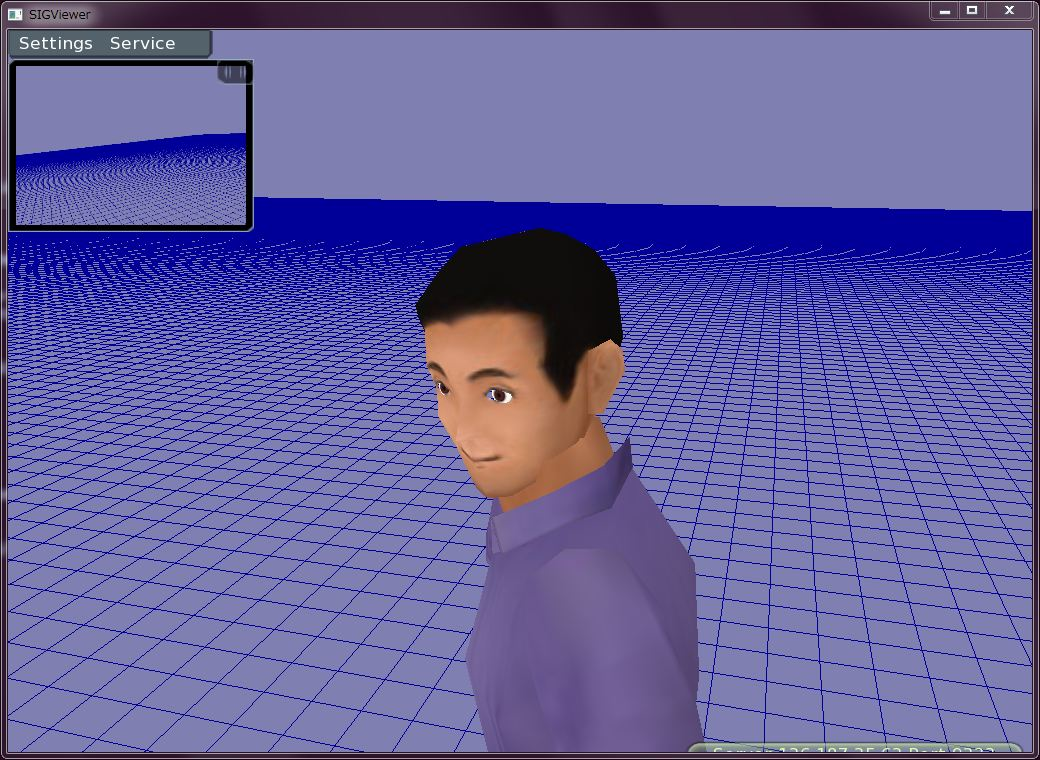Maximize the SIGViewer window

[x=972, y=11]
